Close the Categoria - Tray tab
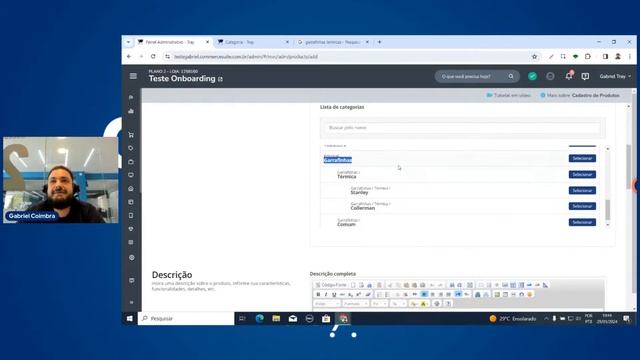This screenshot has width=640, height=360. 287,42
